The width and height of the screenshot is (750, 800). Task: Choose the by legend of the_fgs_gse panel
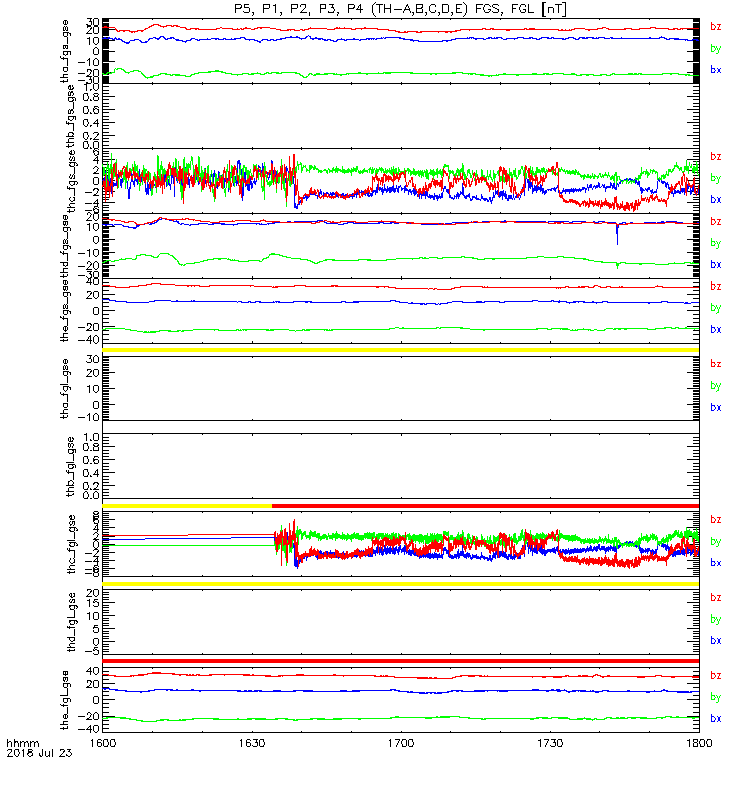(x=716, y=308)
